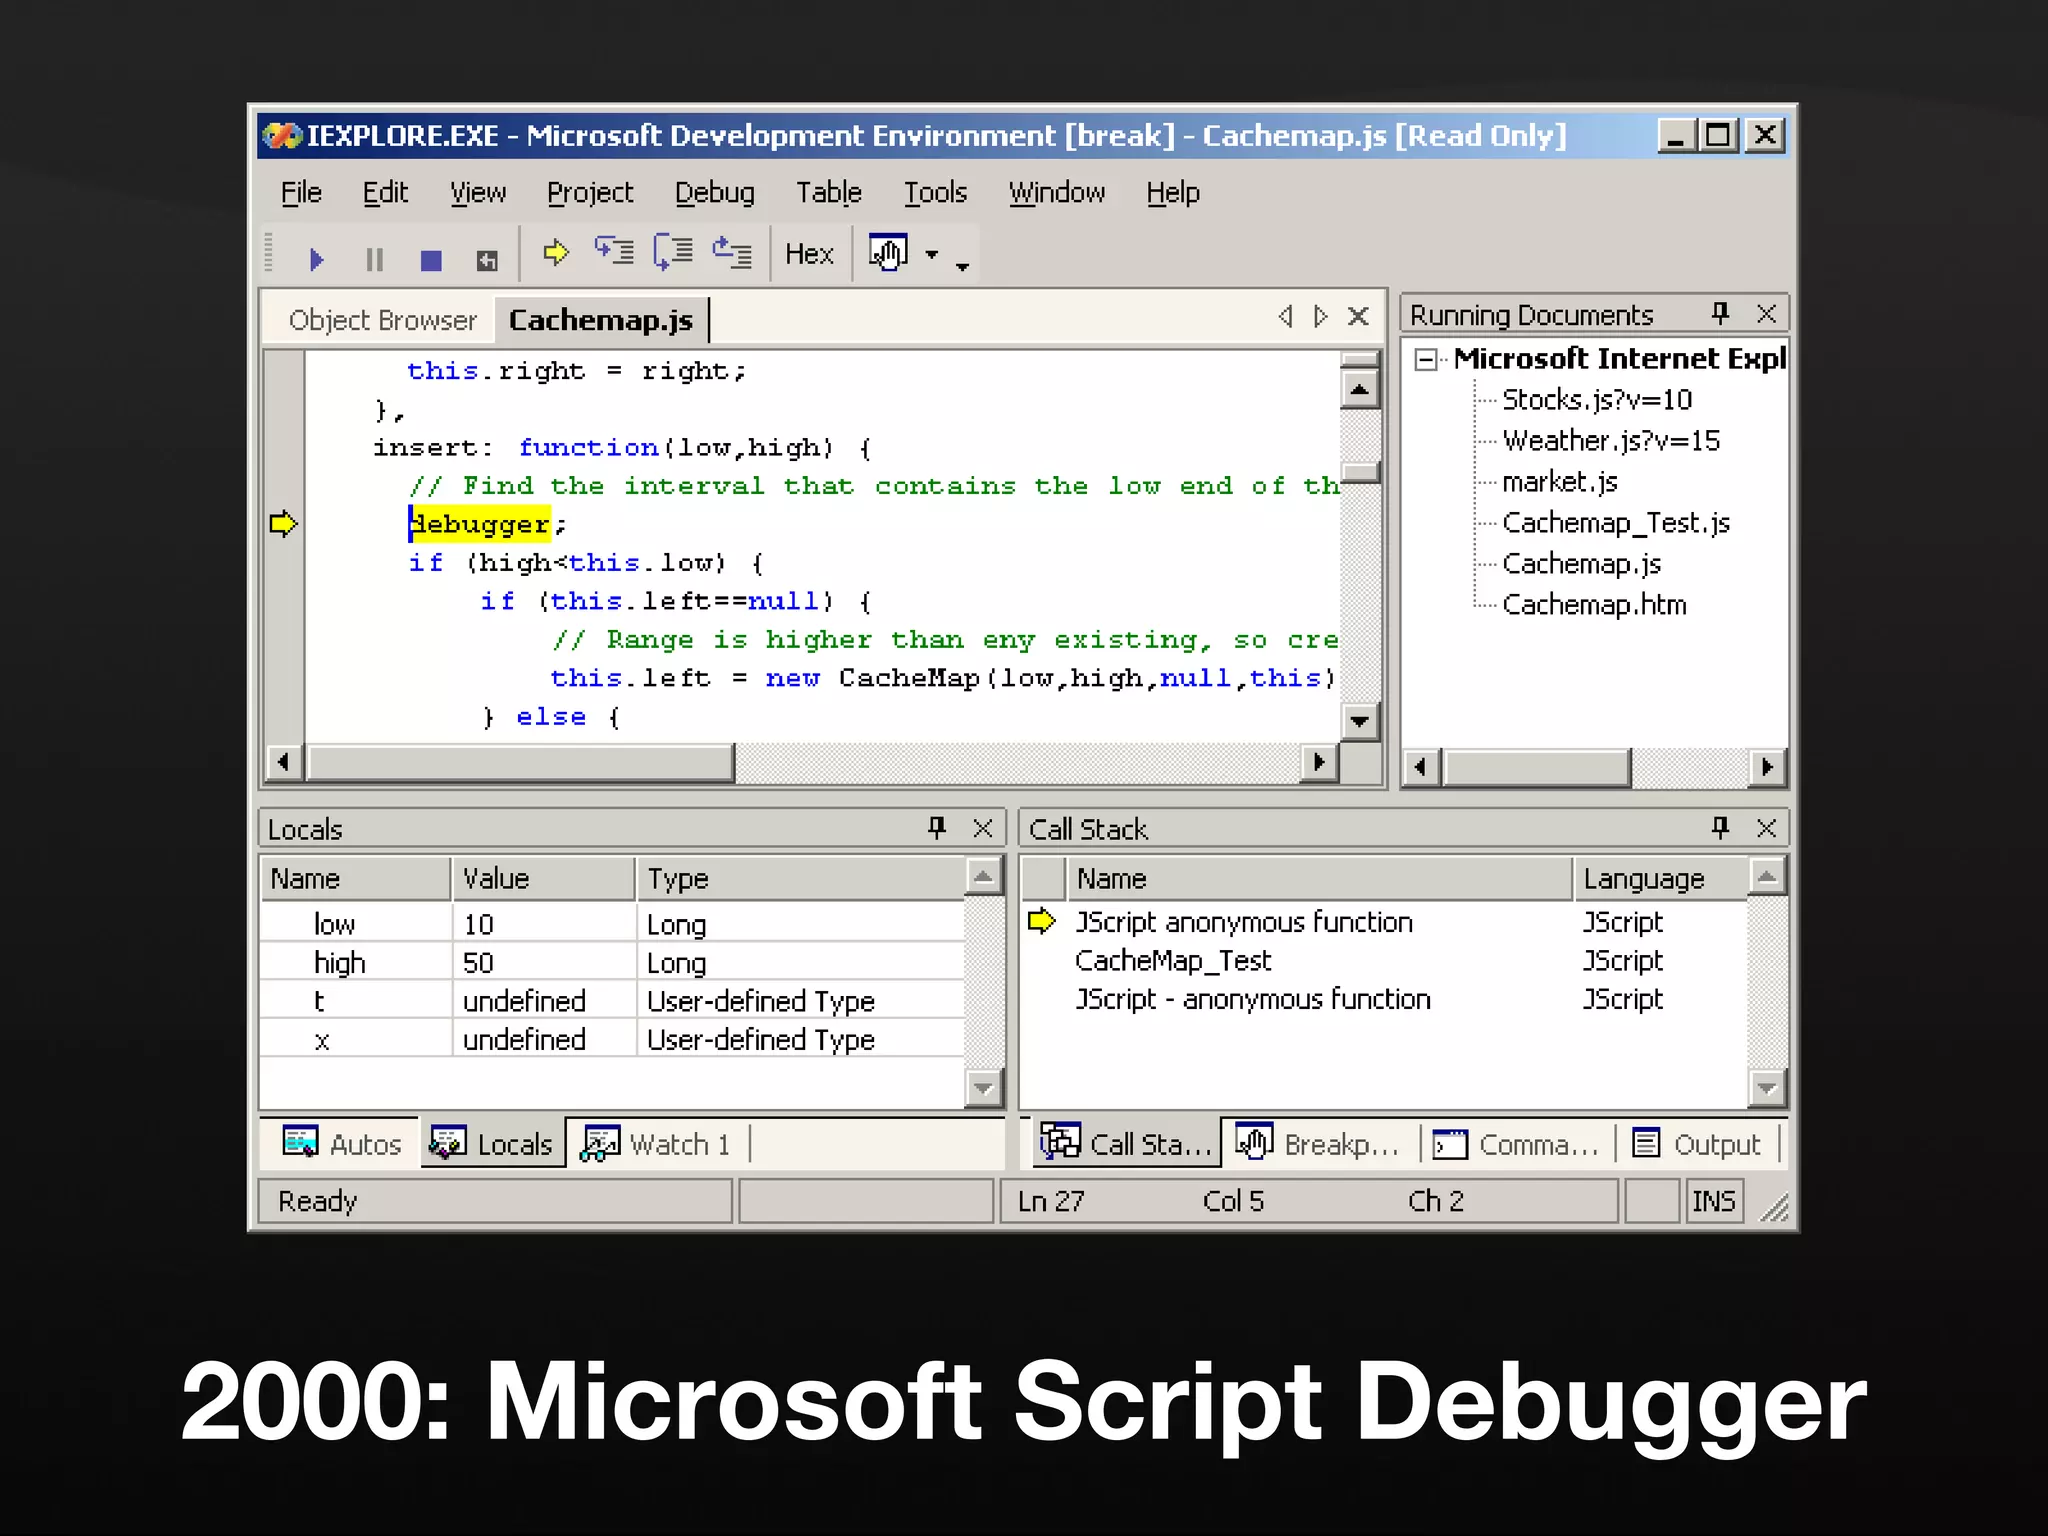Screen dimensions: 2048x1536
Task: Select Cachemap.htm in Running Documents
Action: [x=1594, y=605]
